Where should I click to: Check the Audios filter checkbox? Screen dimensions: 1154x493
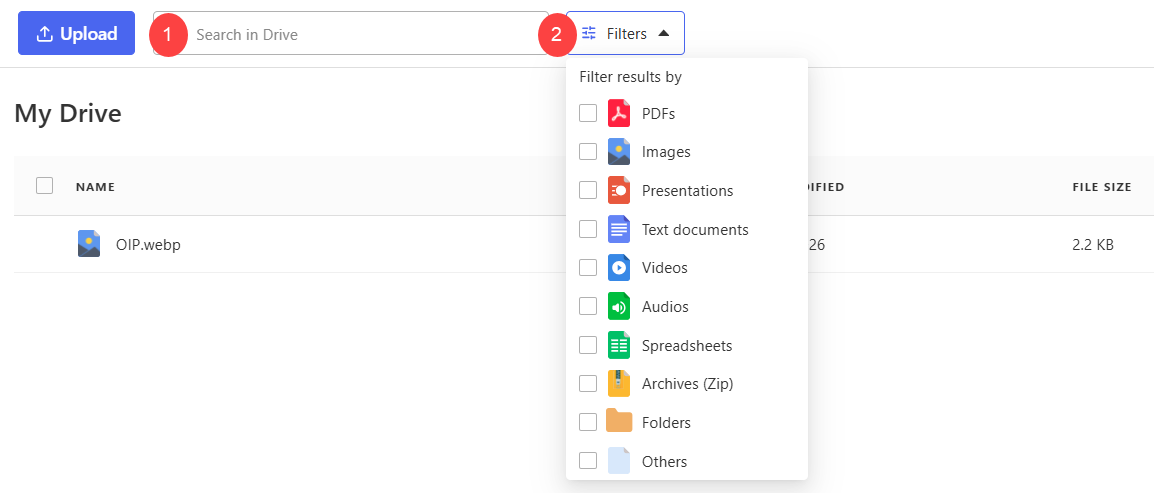587,306
